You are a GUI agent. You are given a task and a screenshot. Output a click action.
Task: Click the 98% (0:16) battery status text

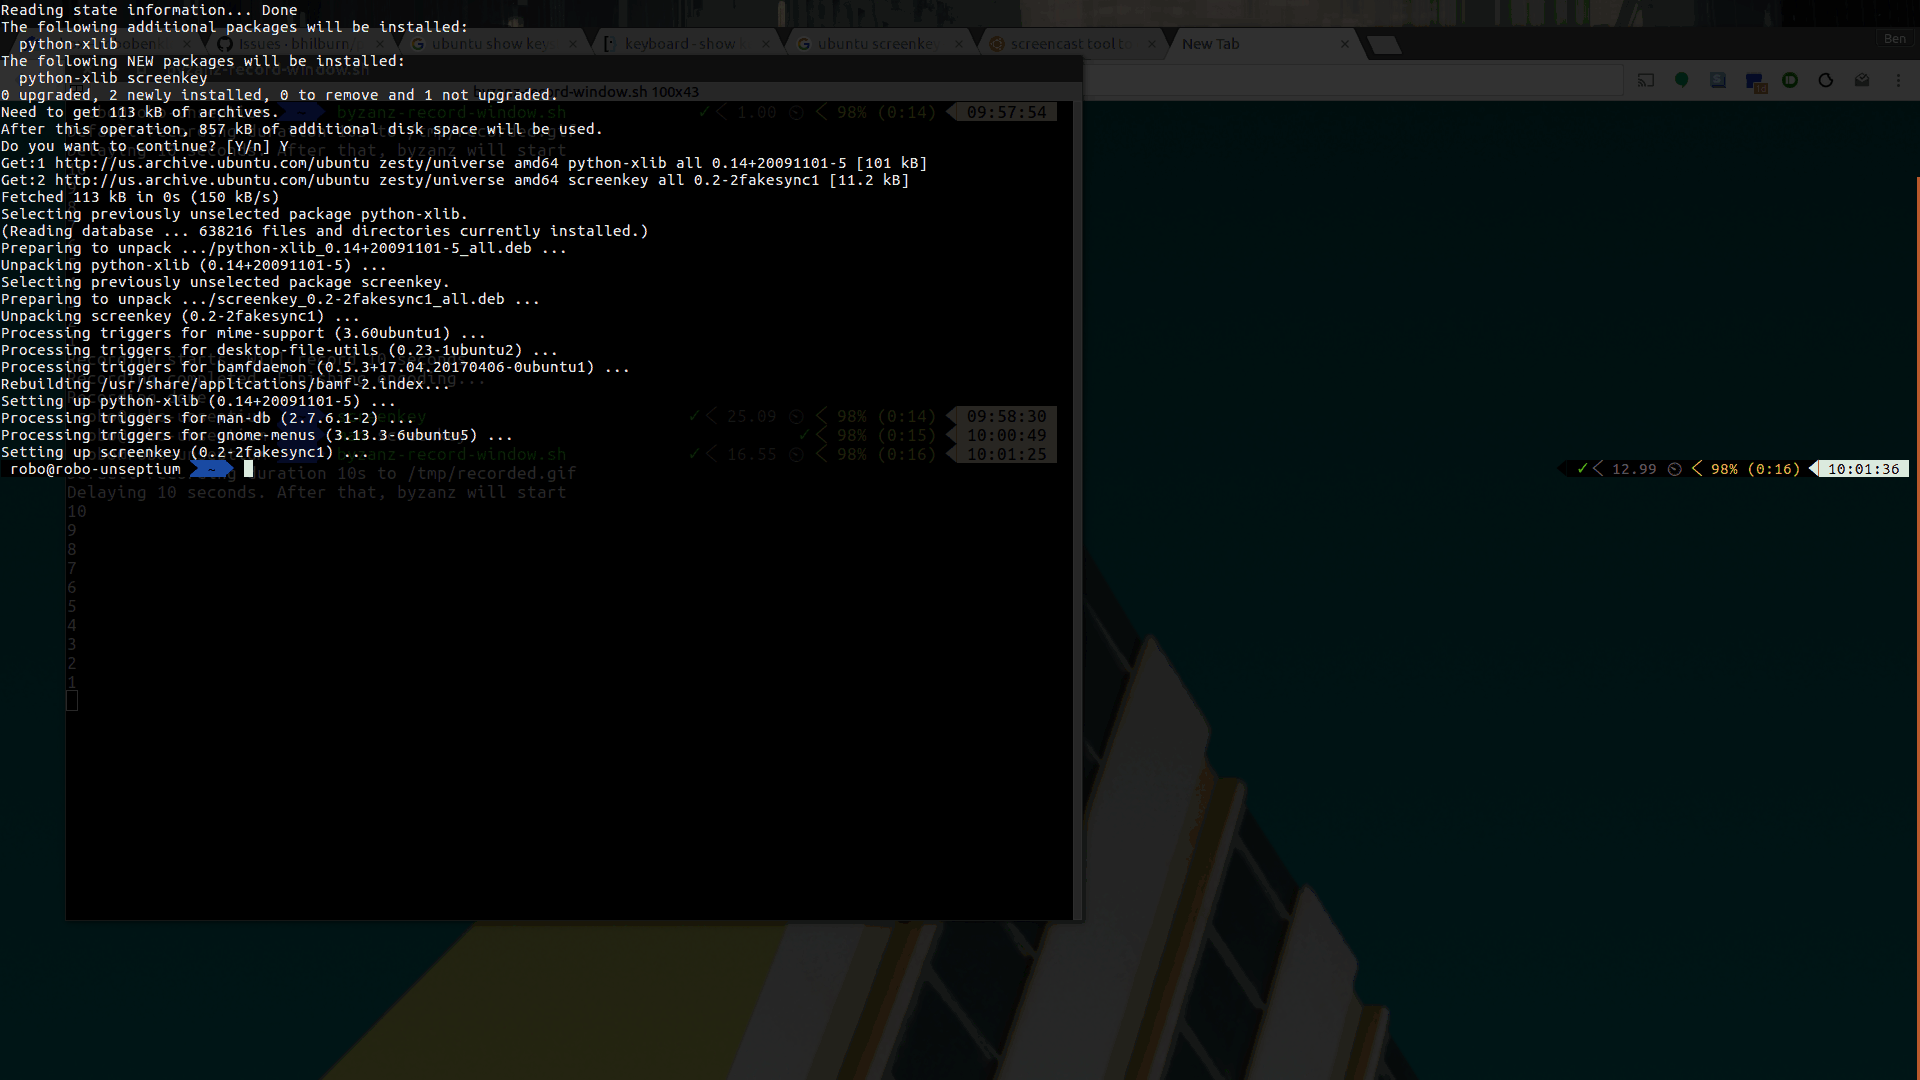[1755, 469]
